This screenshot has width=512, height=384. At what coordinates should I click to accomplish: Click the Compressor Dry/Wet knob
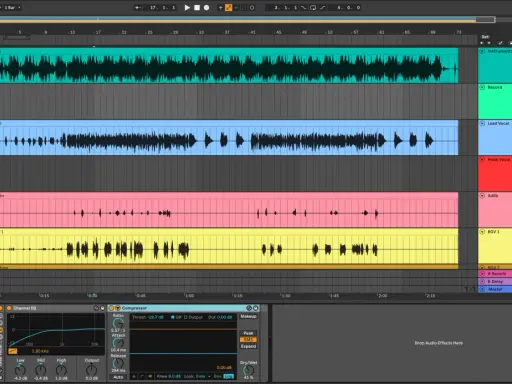pos(248,370)
